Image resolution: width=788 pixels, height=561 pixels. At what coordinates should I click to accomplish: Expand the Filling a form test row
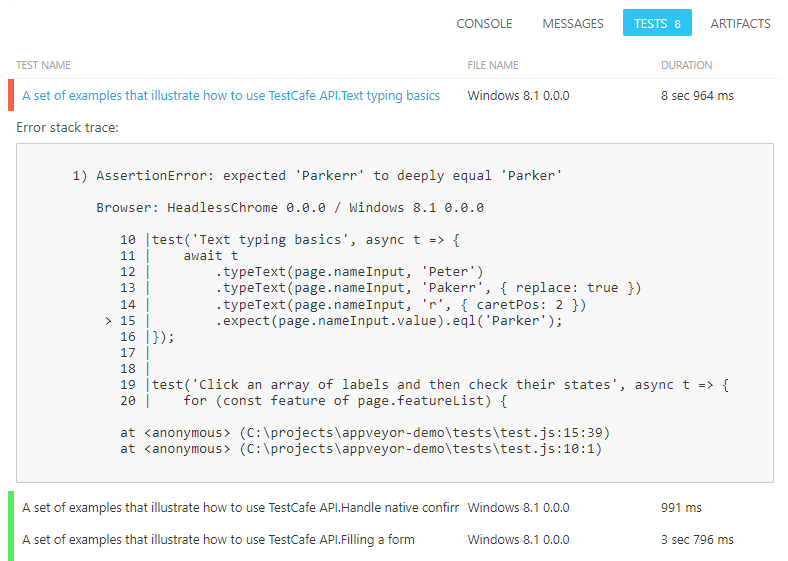click(218, 540)
